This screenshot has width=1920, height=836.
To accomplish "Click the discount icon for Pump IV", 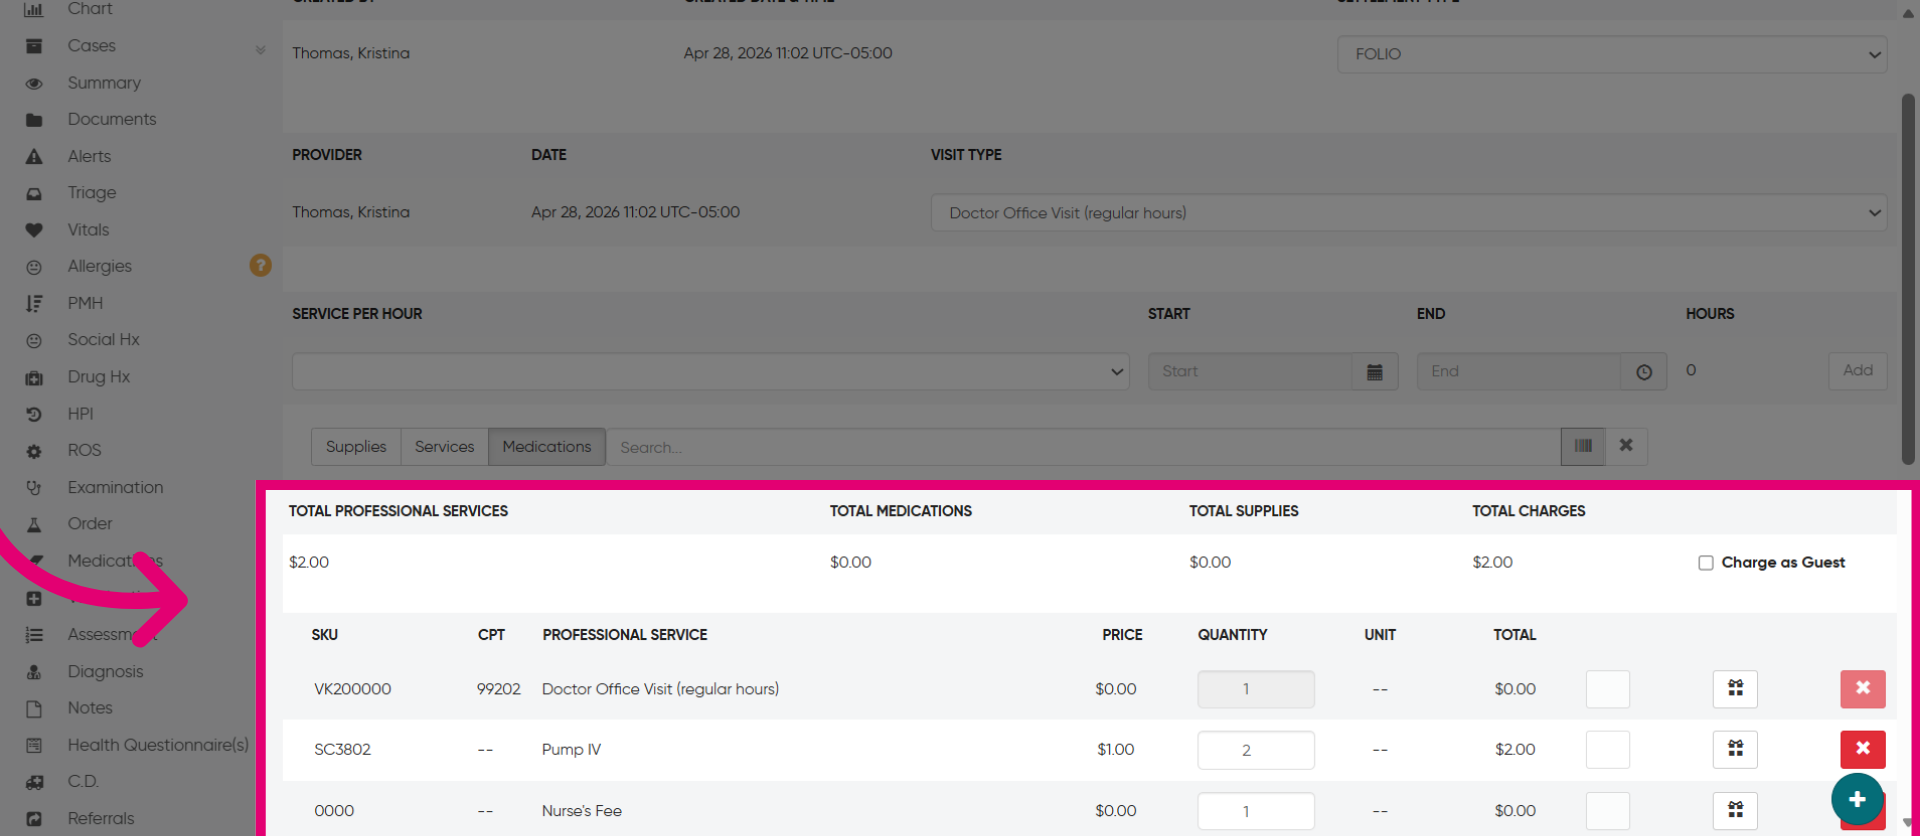I will click(1735, 749).
